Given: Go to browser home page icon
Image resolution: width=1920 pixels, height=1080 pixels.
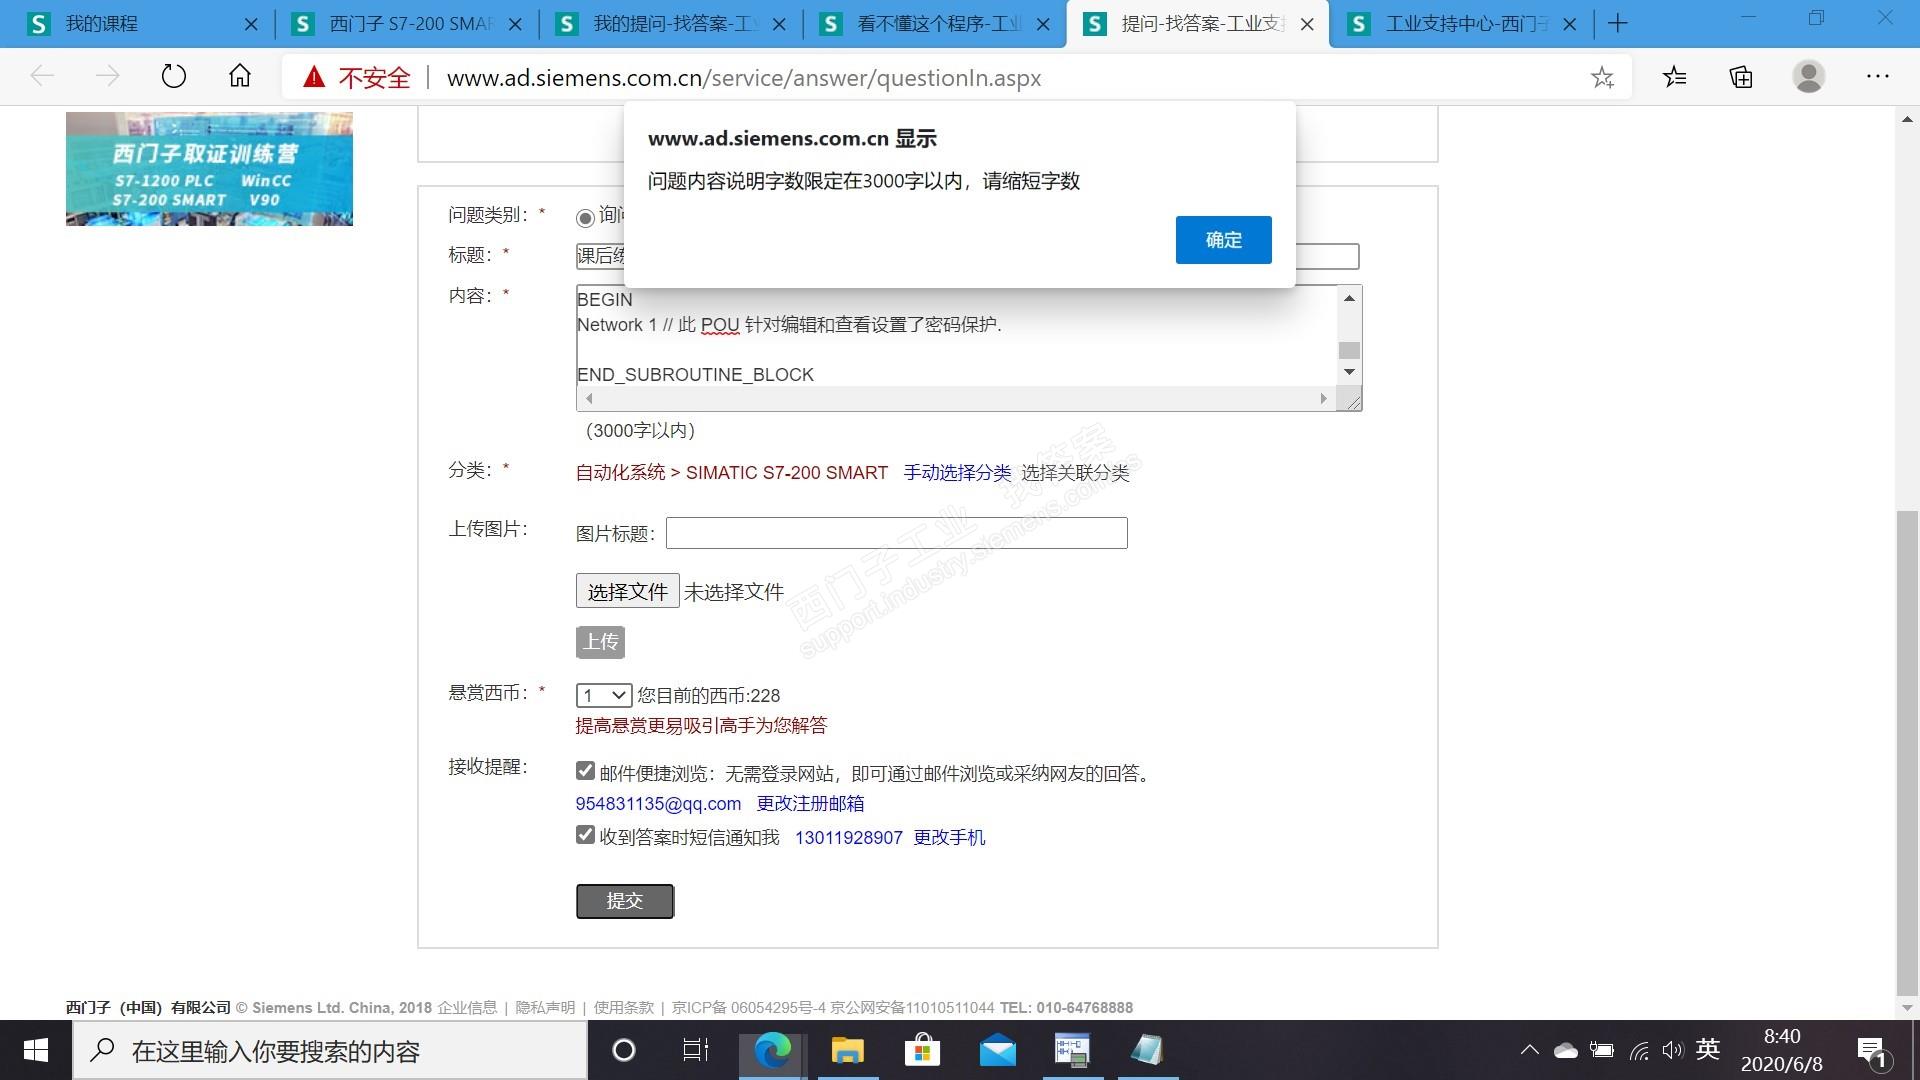Looking at the screenshot, I should pos(239,77).
